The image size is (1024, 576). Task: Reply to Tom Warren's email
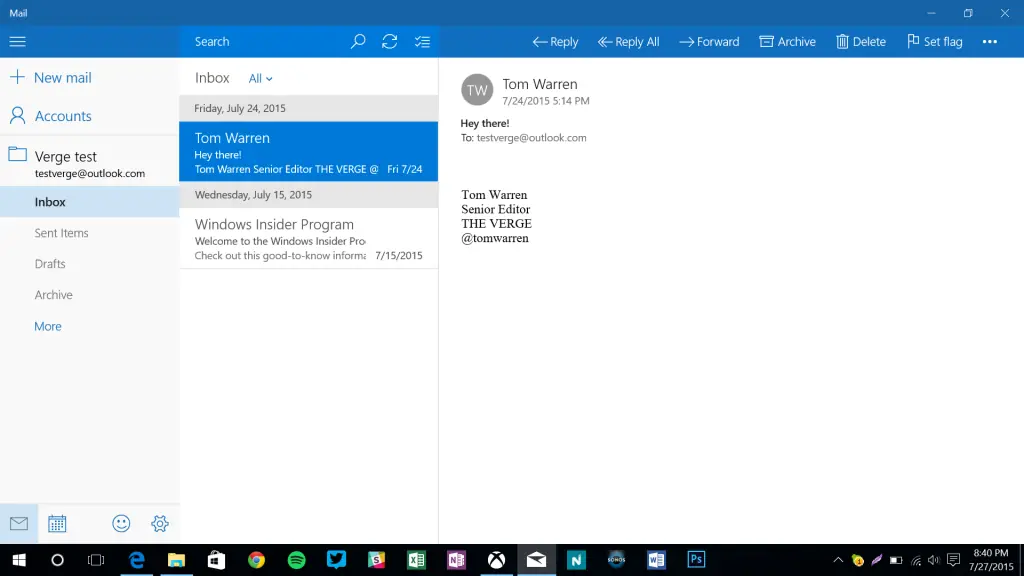[x=555, y=41]
